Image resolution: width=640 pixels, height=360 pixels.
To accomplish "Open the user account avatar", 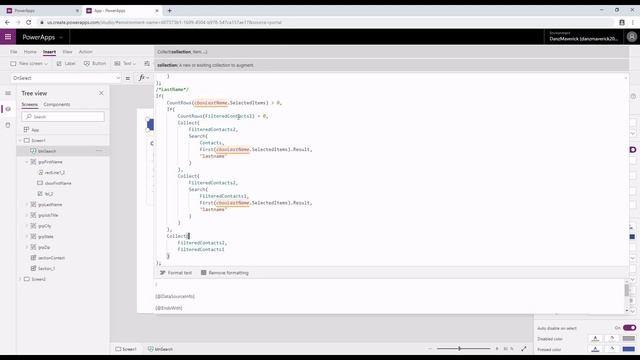I will [x=631, y=37].
